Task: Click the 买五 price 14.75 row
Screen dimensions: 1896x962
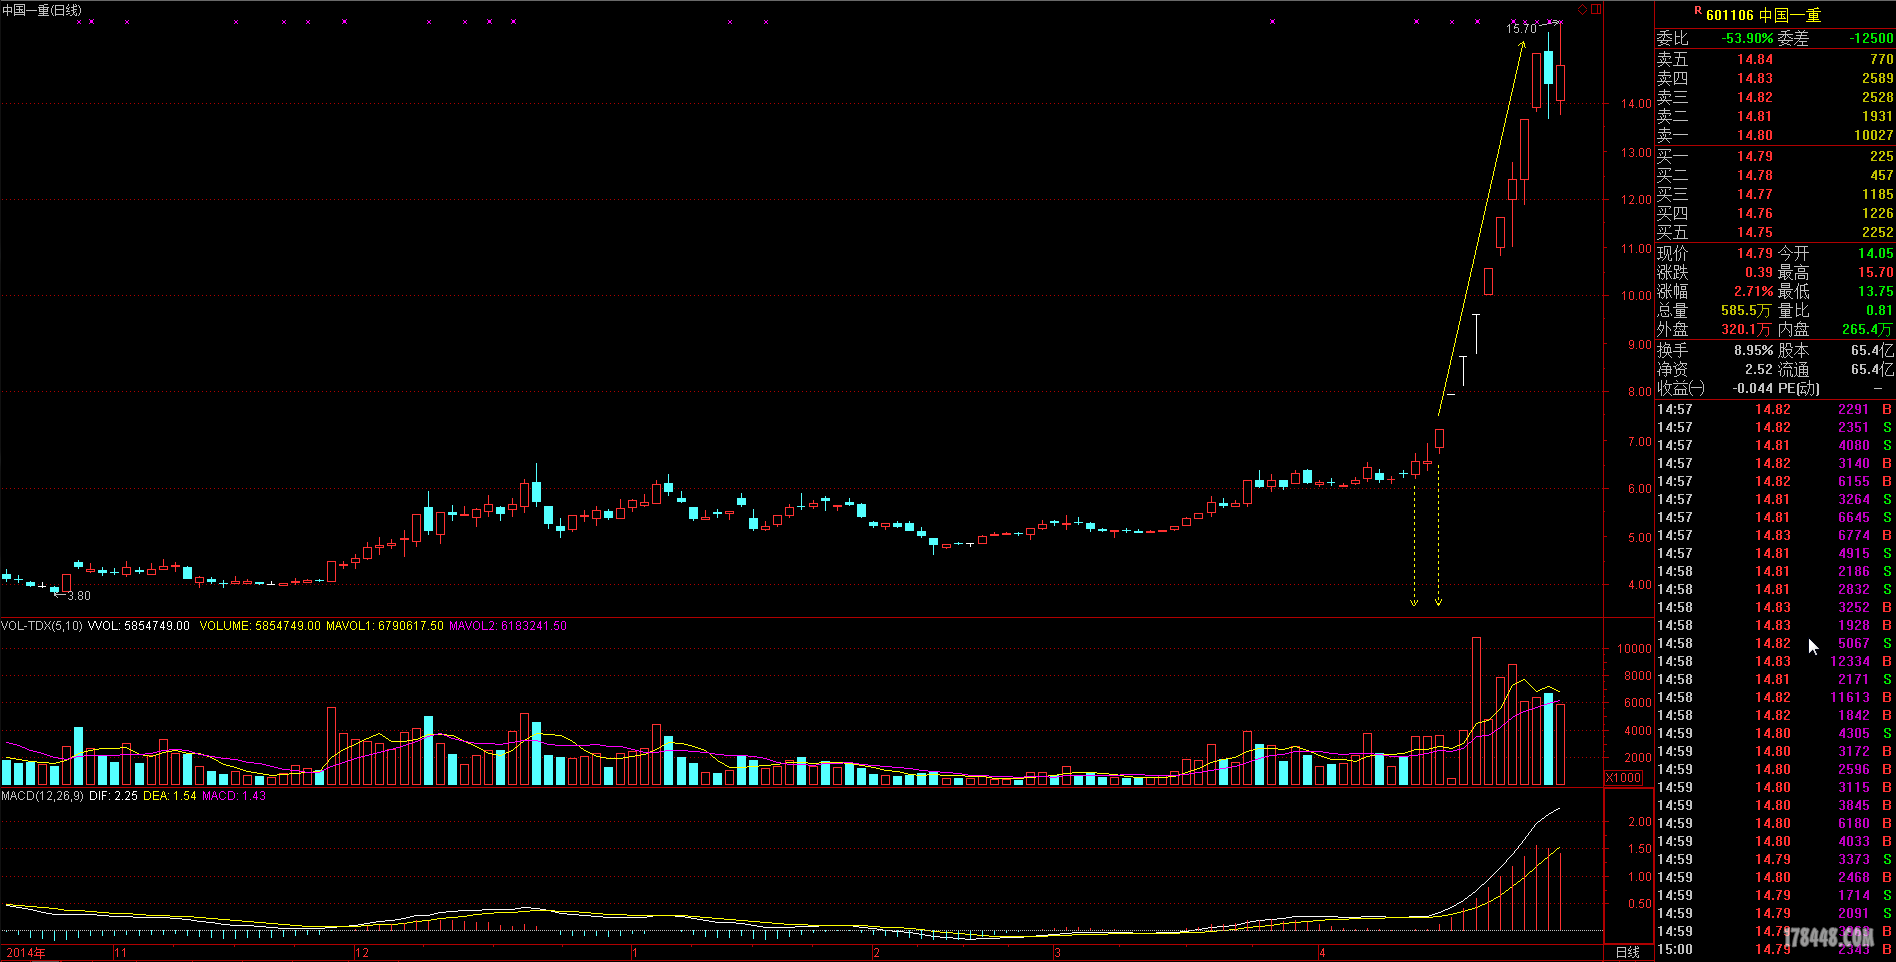Action: pos(1774,232)
